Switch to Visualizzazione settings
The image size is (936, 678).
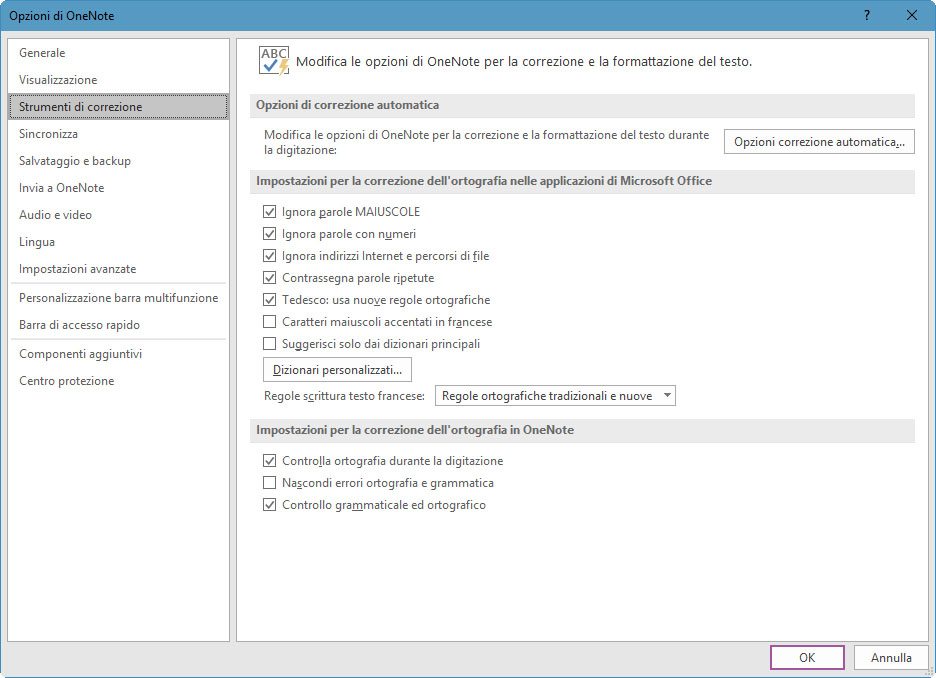click(58, 80)
